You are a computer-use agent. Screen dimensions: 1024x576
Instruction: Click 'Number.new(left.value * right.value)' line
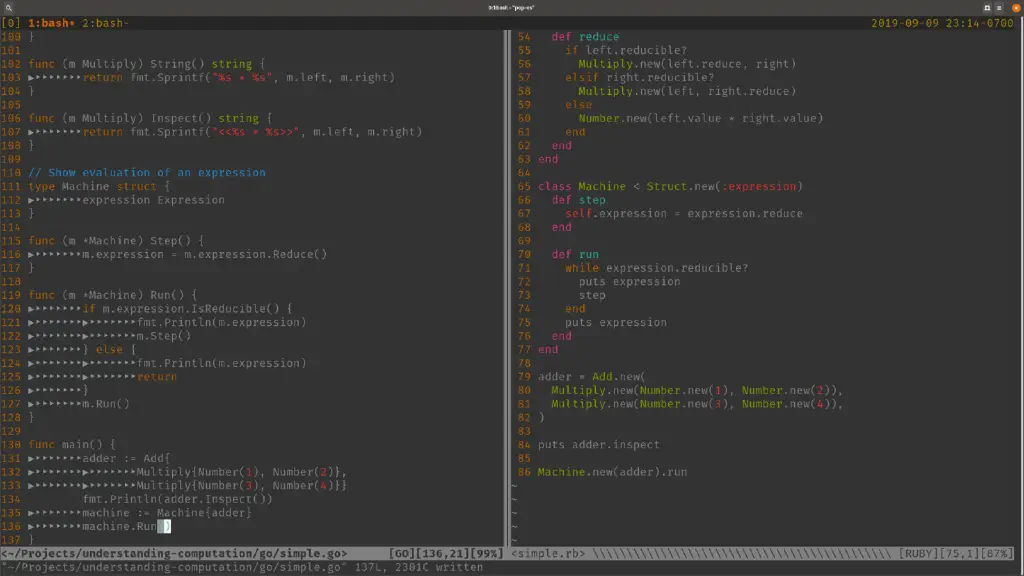[x=701, y=118]
